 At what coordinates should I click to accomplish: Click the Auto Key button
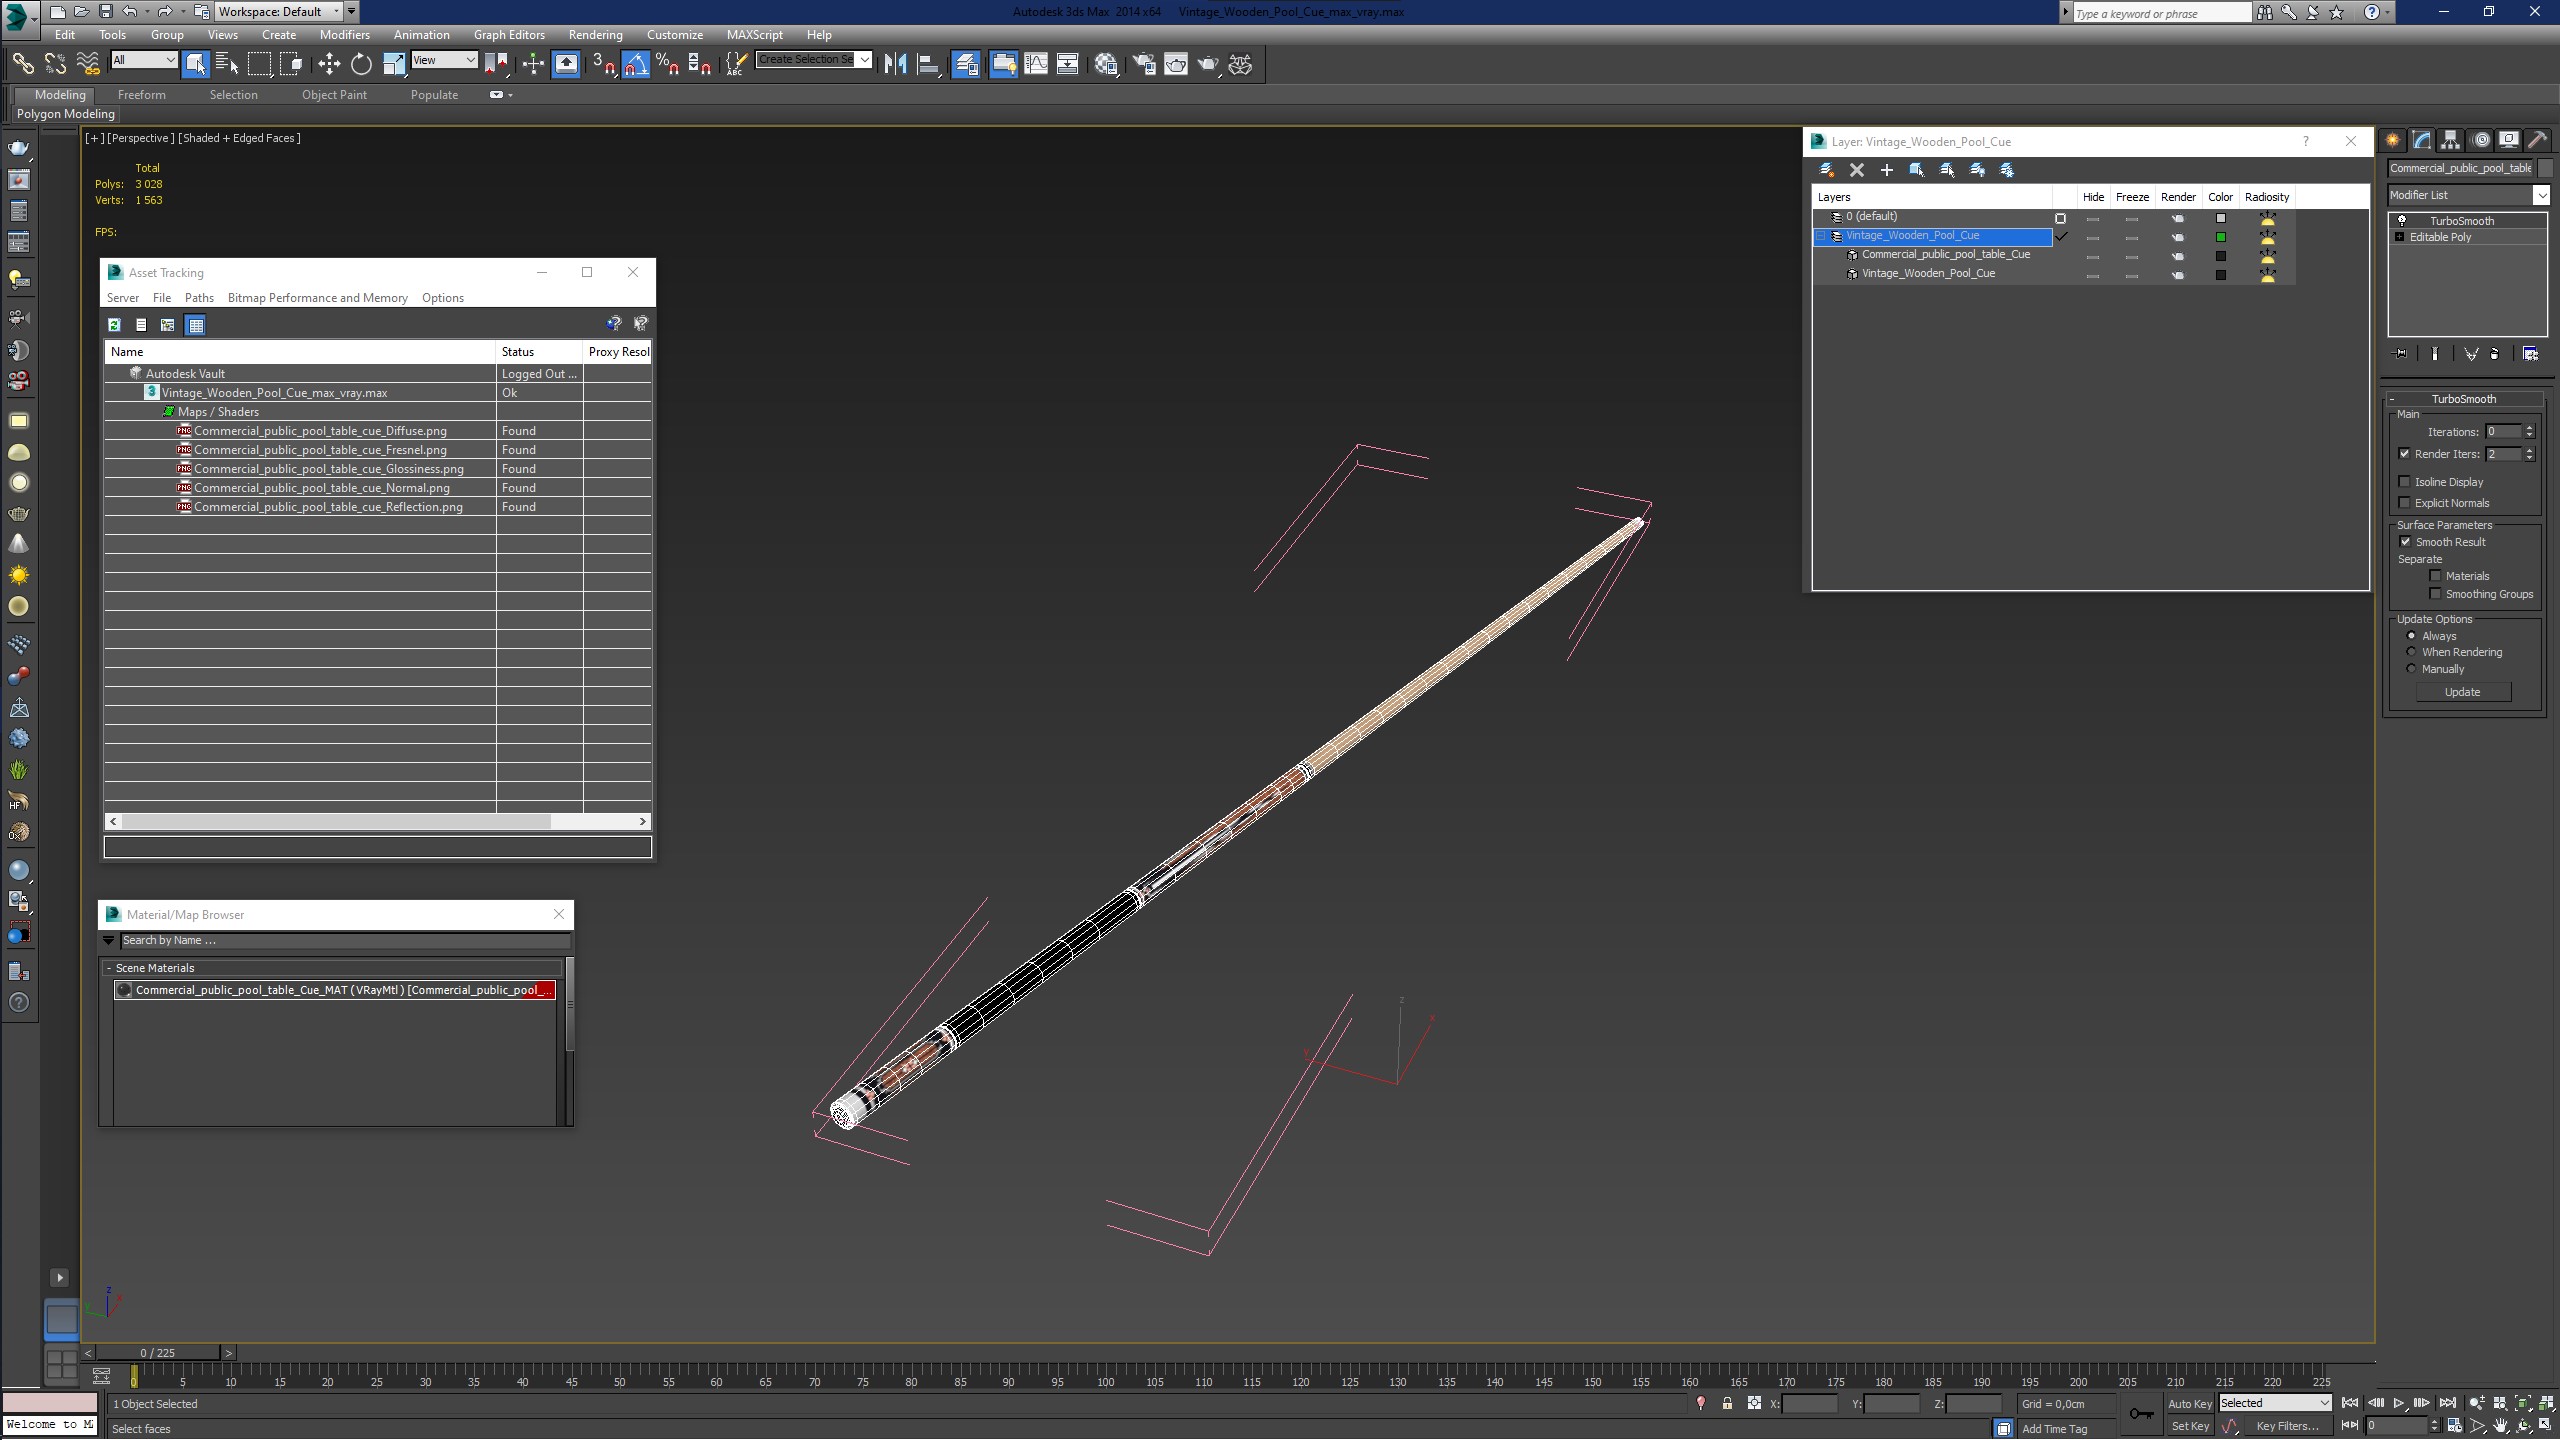pos(2189,1404)
